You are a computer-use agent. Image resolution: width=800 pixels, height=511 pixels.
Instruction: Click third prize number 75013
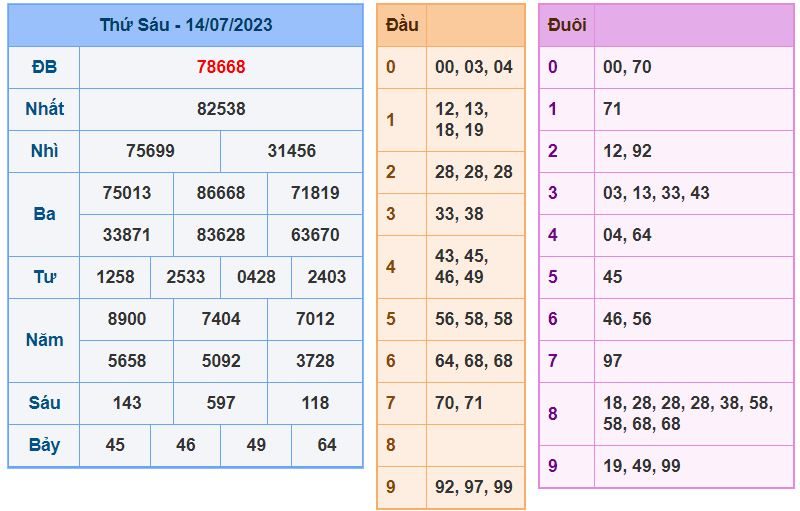tap(127, 193)
